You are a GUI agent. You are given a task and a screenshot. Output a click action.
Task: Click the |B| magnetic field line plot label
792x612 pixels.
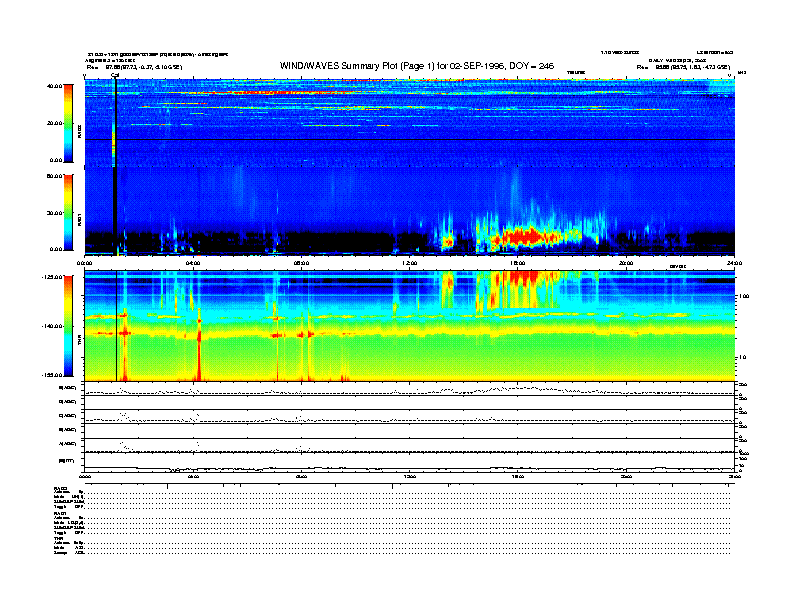tap(67, 460)
